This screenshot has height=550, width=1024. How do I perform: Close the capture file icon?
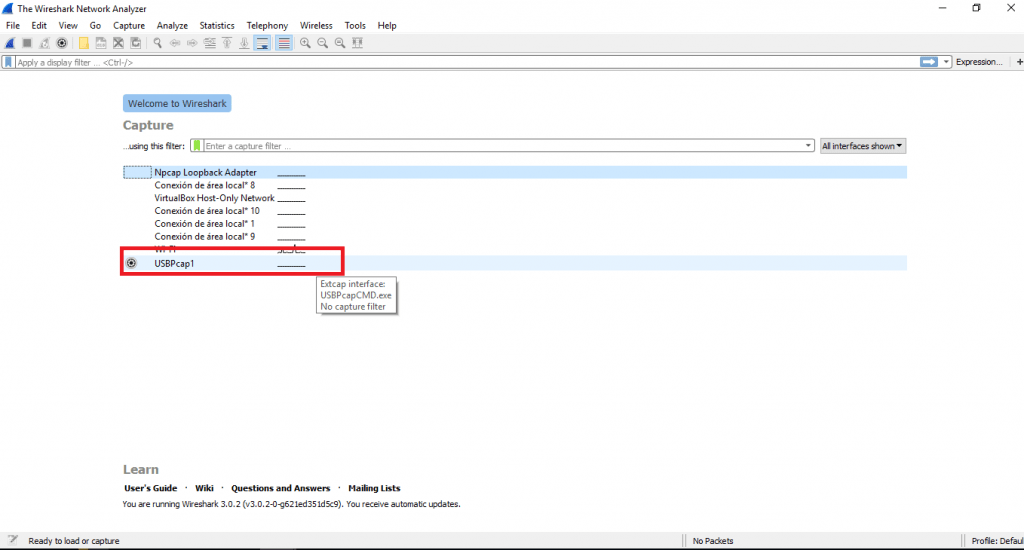(118, 43)
